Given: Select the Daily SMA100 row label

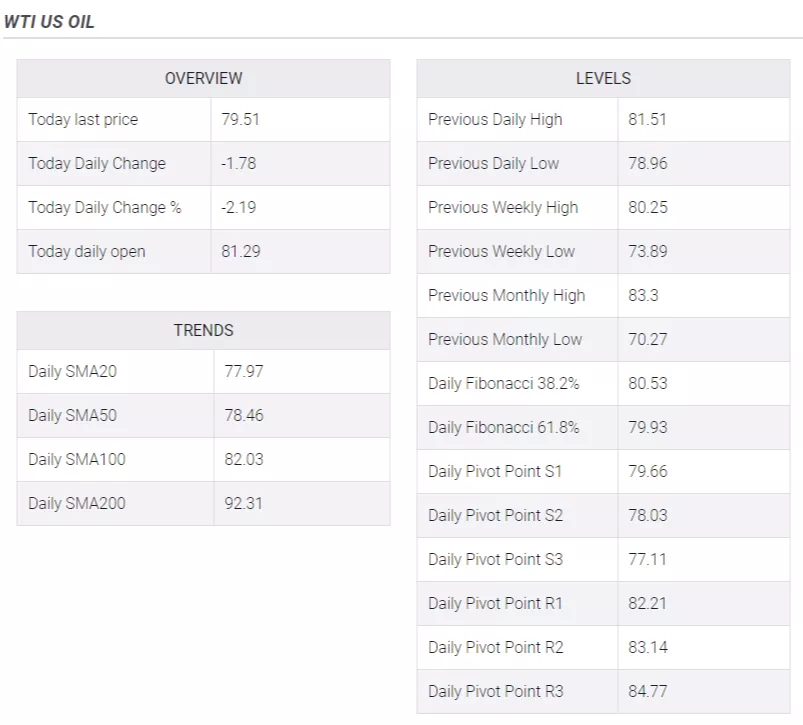Looking at the screenshot, I should point(77,459).
